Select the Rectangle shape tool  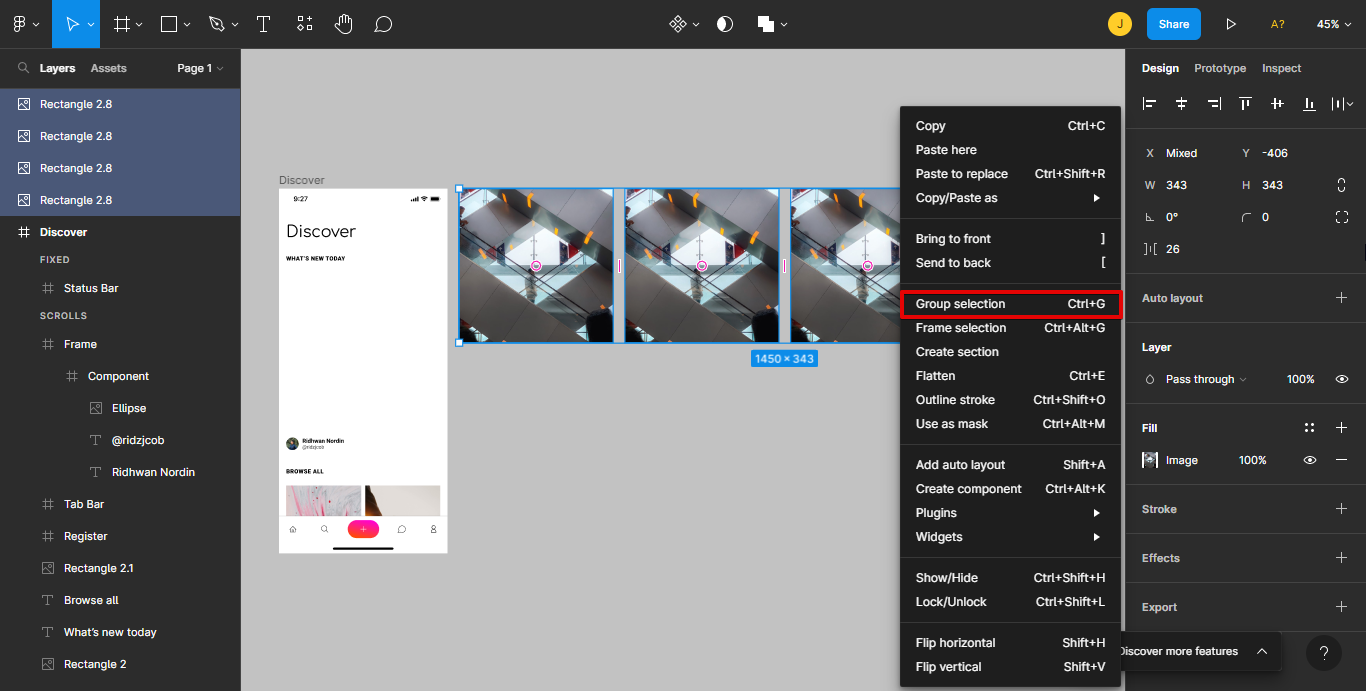pos(169,24)
